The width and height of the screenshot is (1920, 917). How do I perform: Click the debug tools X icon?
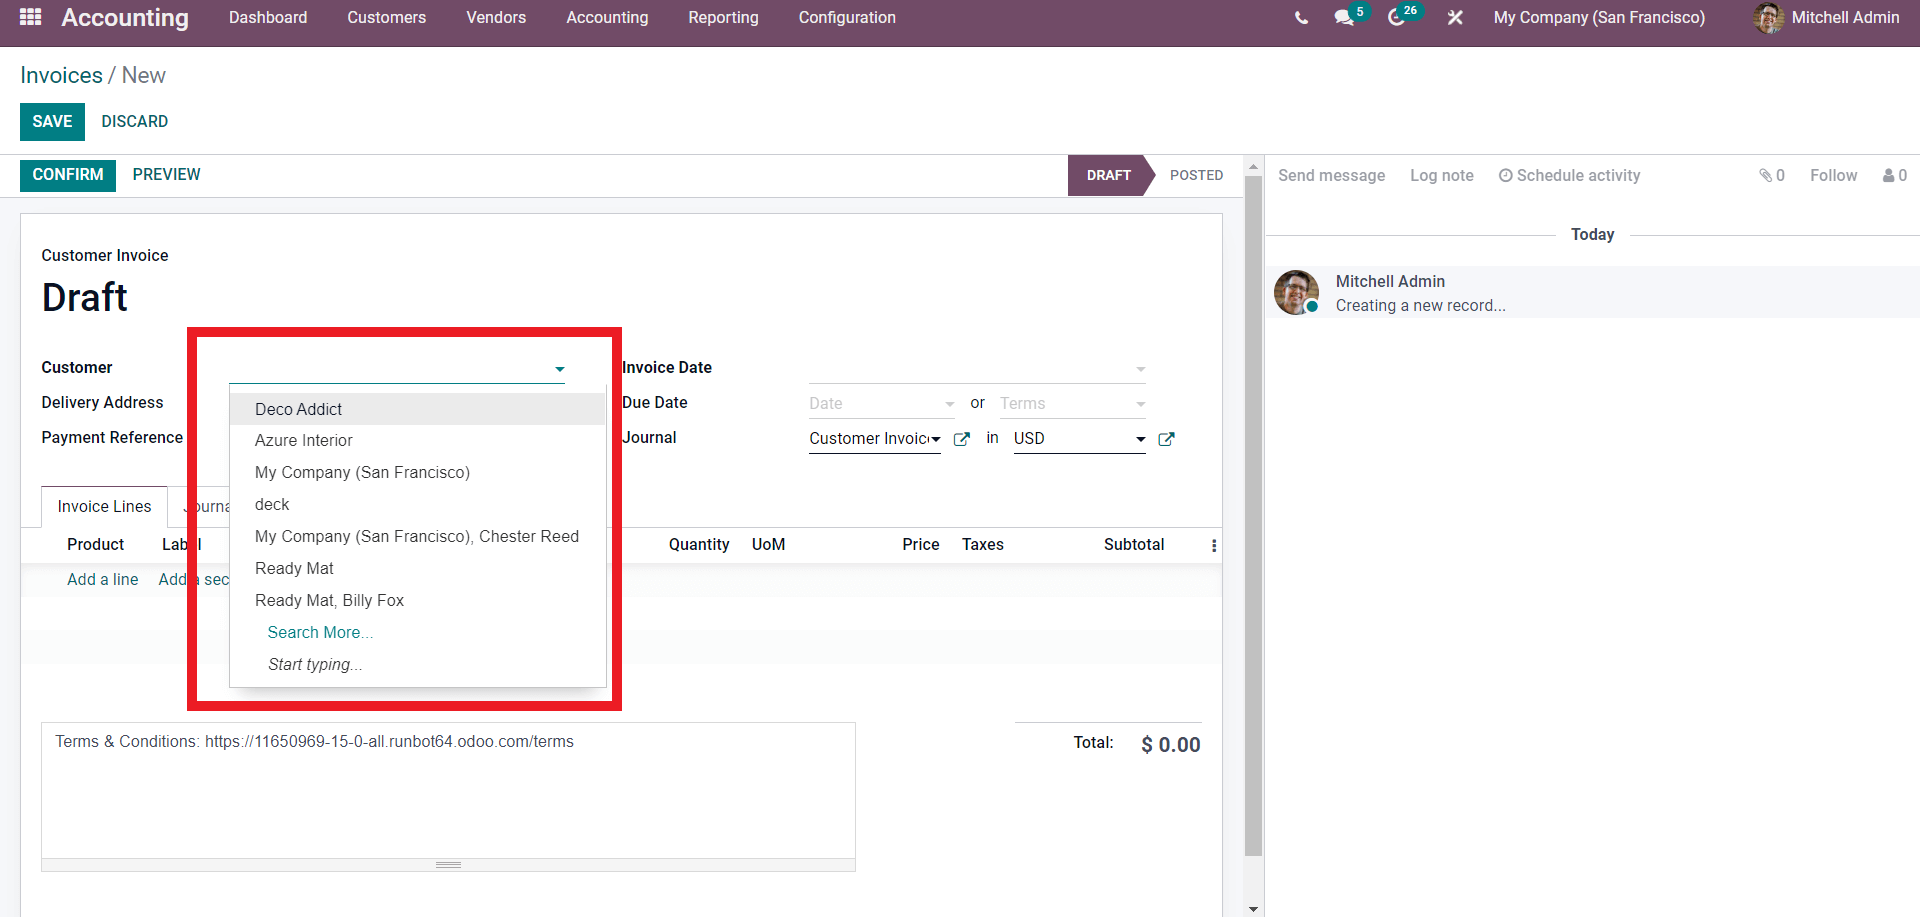tap(1455, 18)
